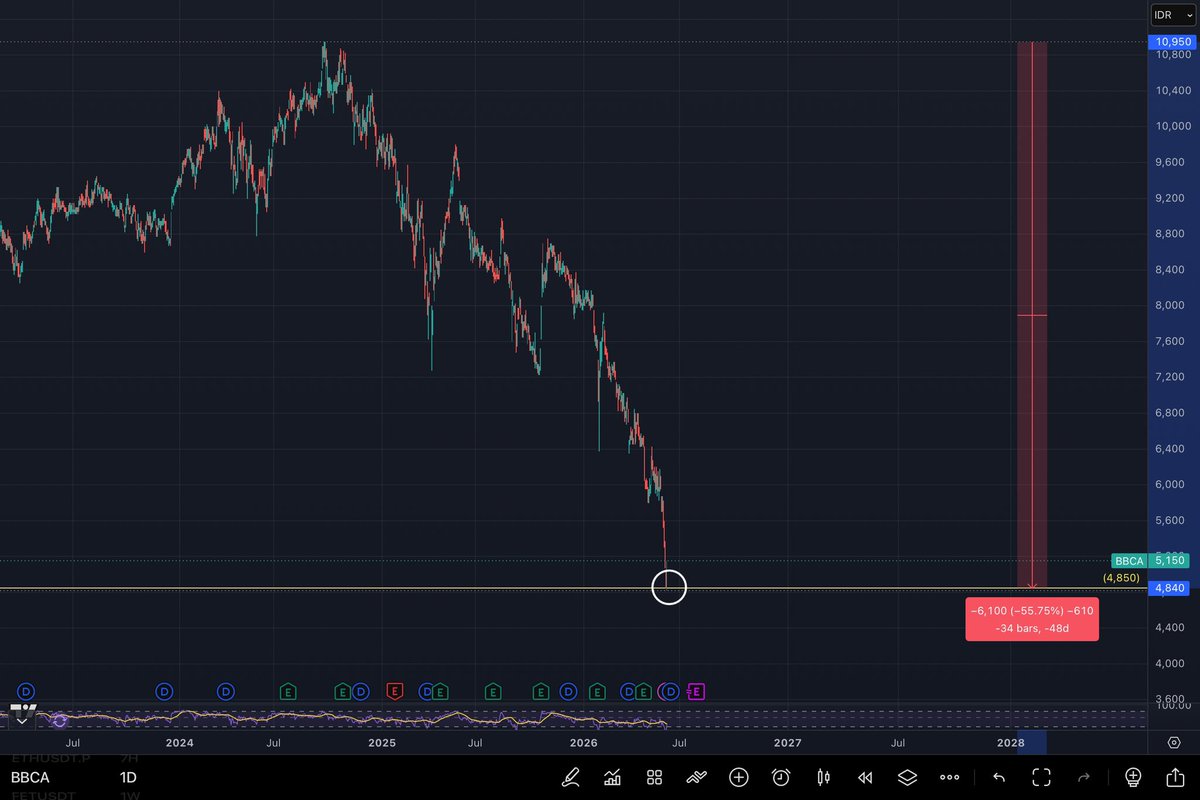The height and width of the screenshot is (800, 1200).
Task: Enter fullscreen with the corner-brackets icon
Action: point(1041,777)
